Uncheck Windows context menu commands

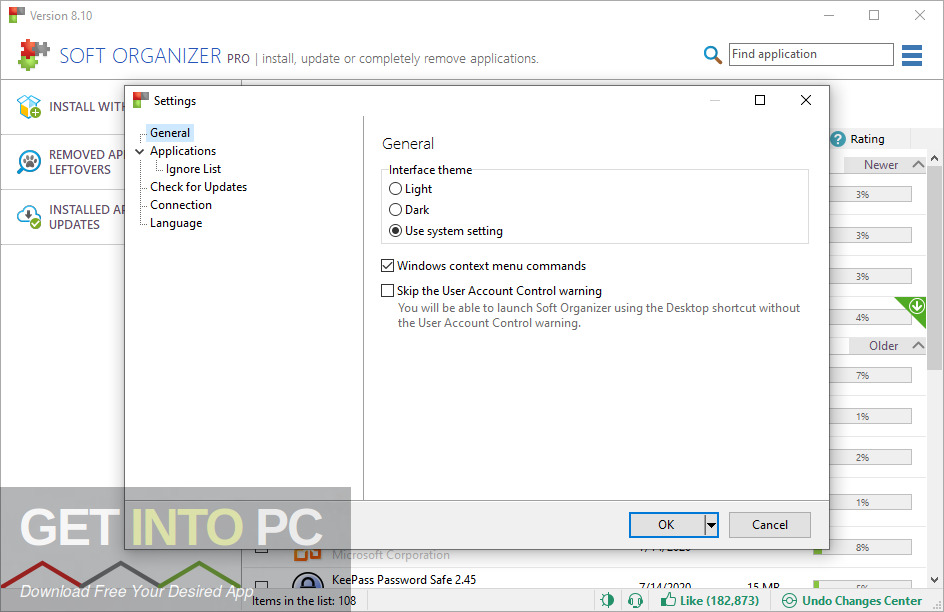point(388,265)
